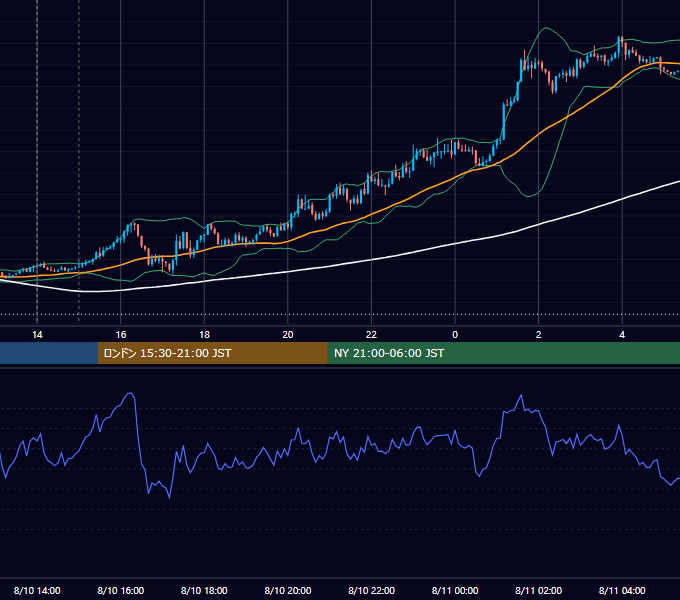Click the hour label 20 on axis
Image resolution: width=680 pixels, height=600 pixels.
[288, 335]
